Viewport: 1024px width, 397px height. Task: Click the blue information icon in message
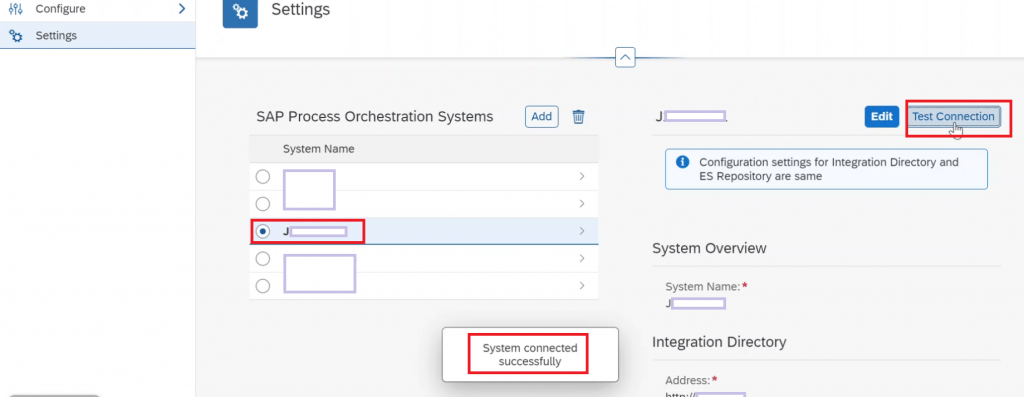tap(682, 161)
